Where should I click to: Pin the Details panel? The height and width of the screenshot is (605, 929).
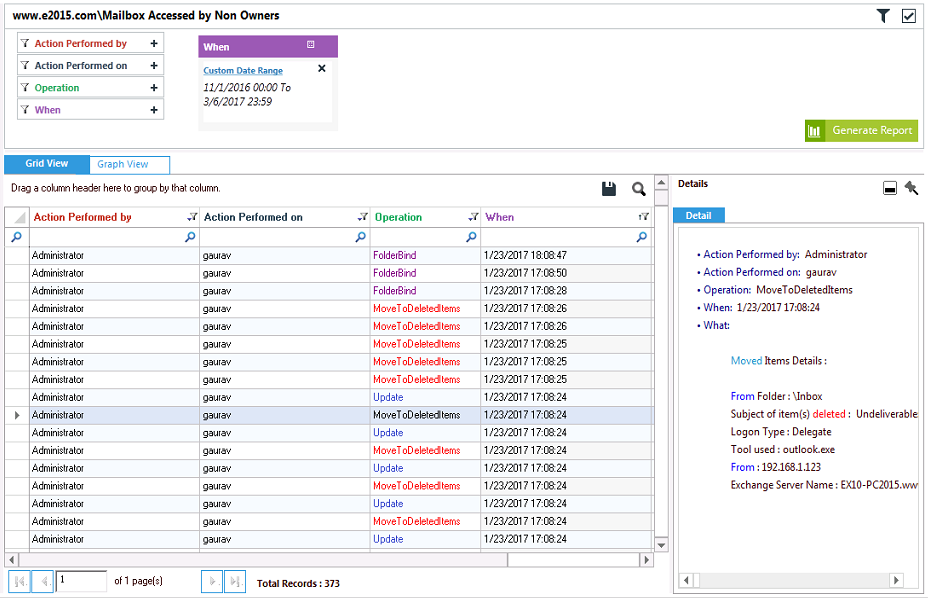pos(911,188)
